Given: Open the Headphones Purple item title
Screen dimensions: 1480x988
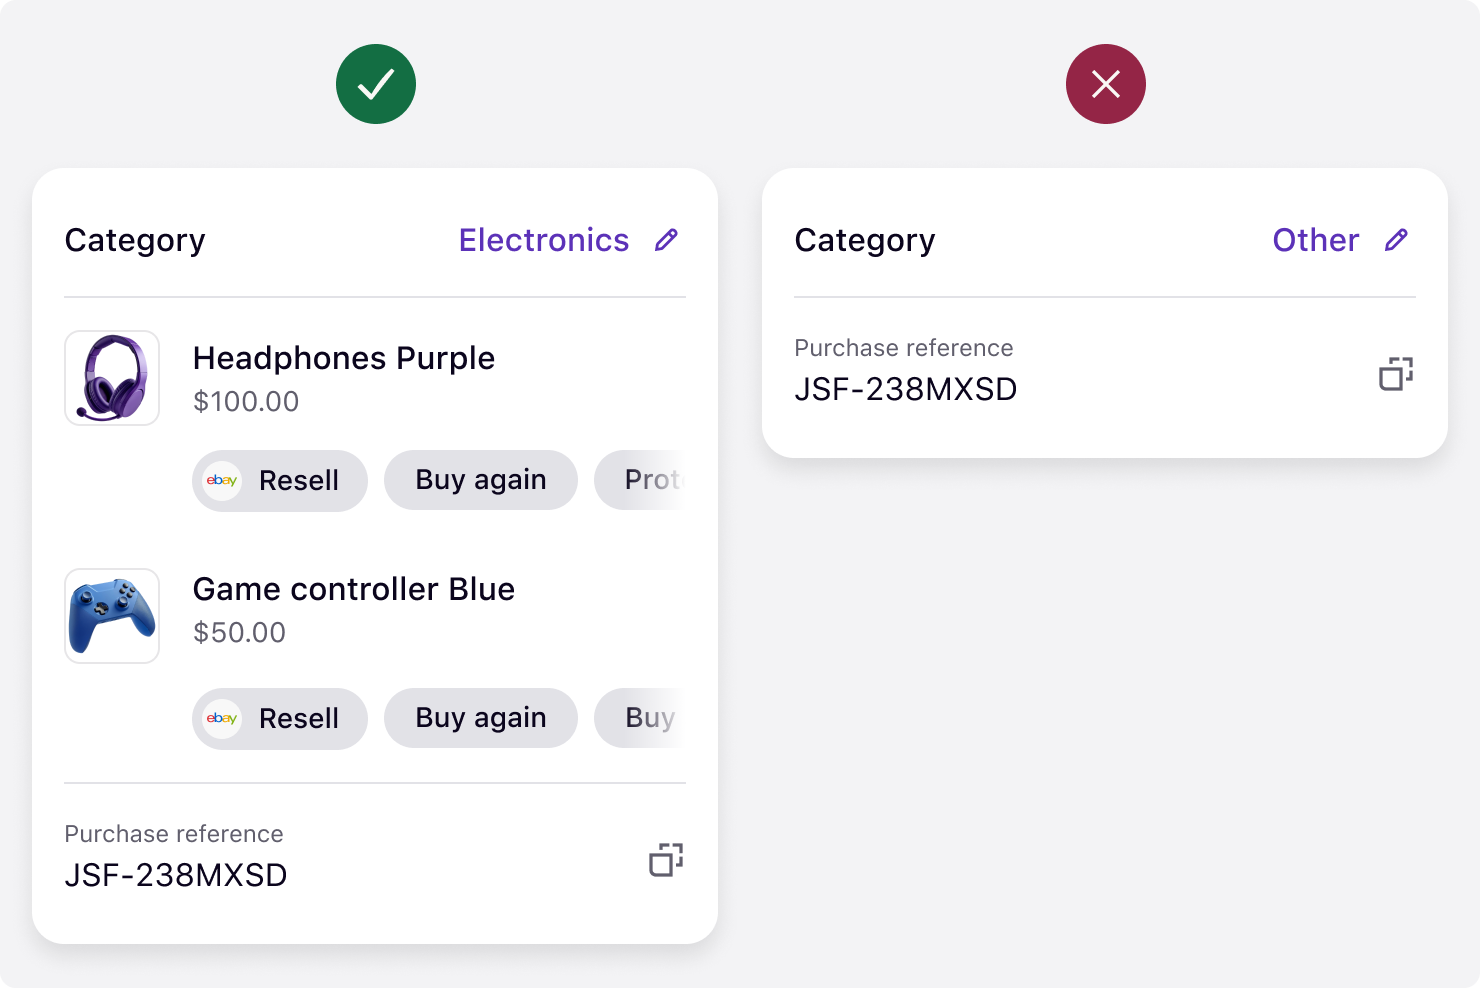Looking at the screenshot, I should [x=344, y=358].
